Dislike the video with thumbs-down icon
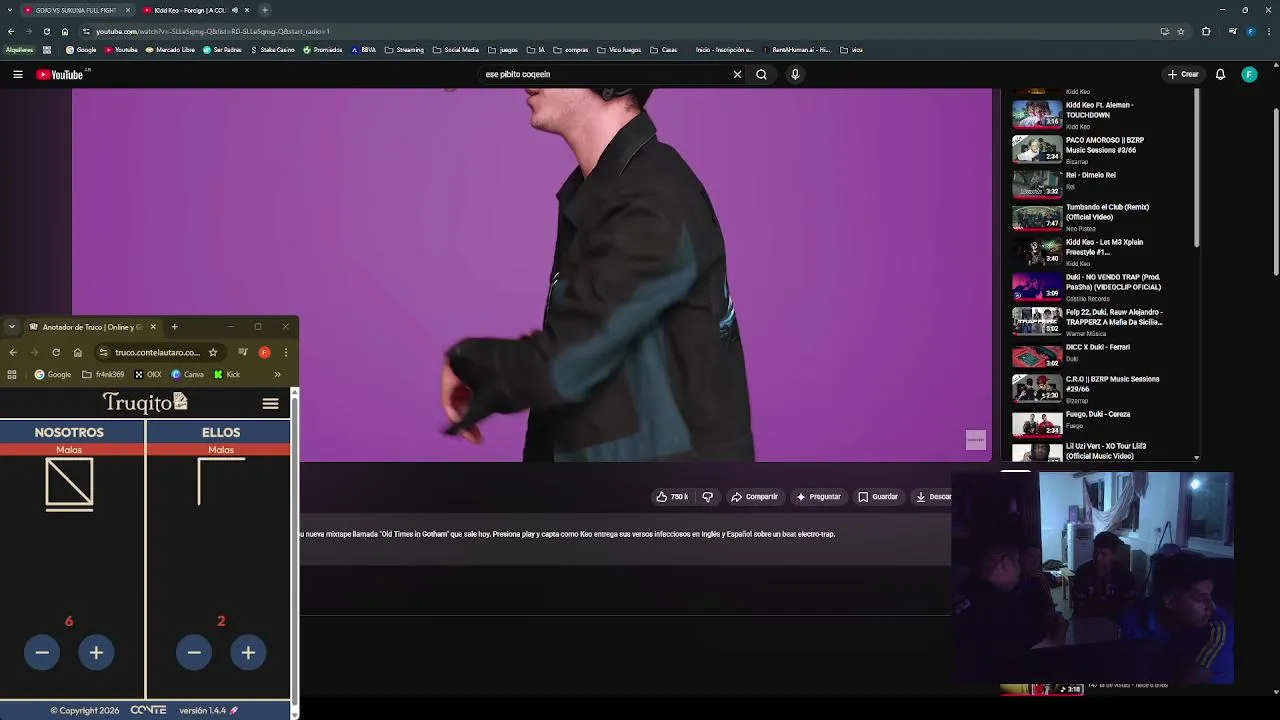 tap(707, 497)
